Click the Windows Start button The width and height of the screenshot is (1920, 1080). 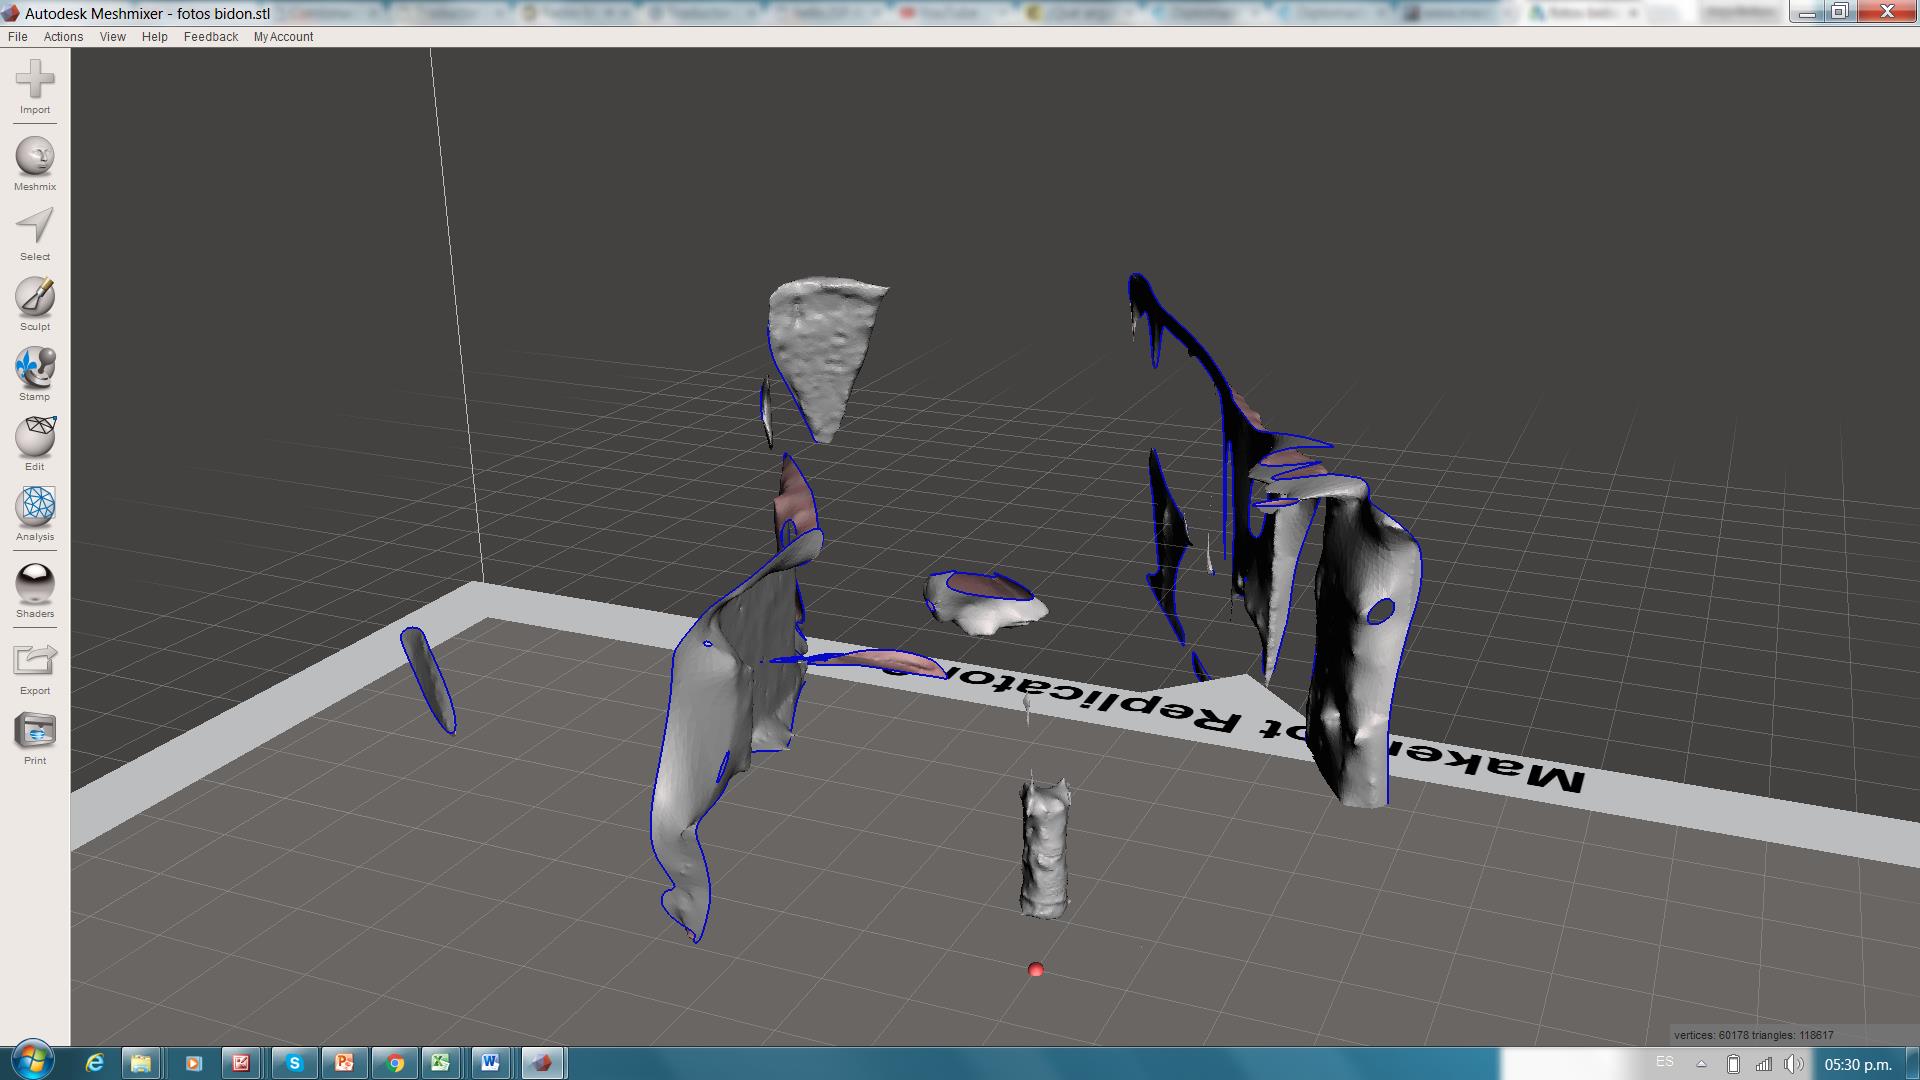[x=32, y=1061]
